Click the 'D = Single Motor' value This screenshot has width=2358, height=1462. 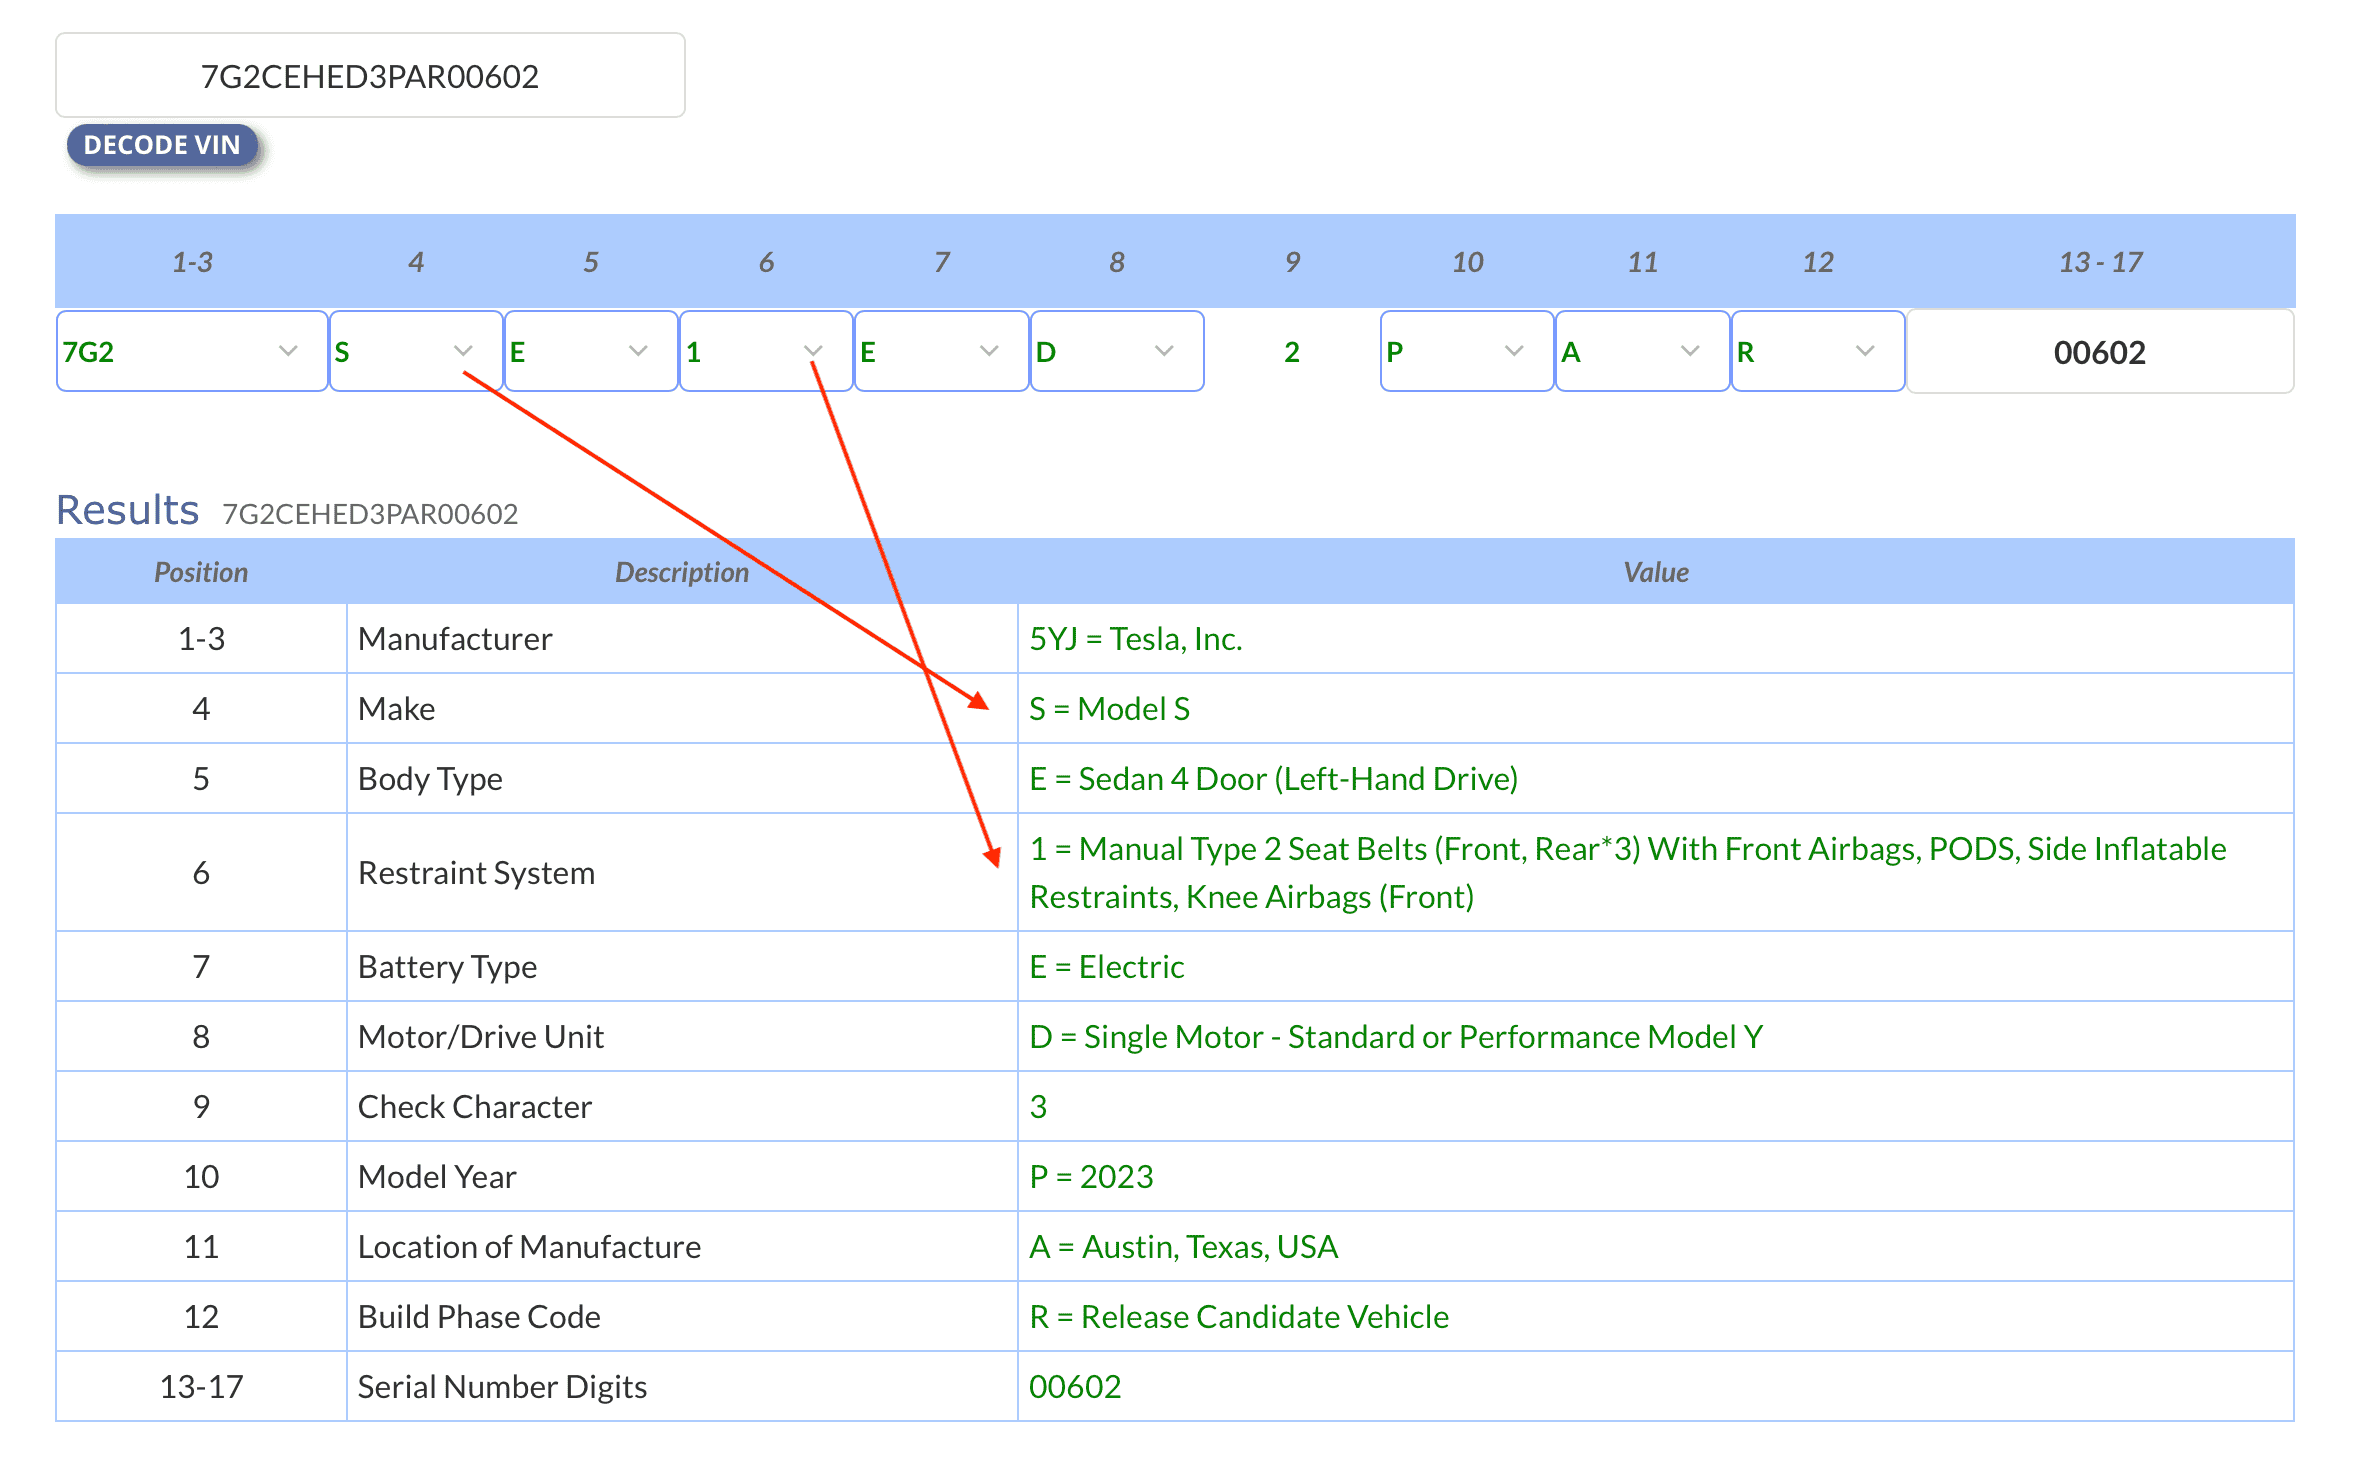tap(1396, 1037)
